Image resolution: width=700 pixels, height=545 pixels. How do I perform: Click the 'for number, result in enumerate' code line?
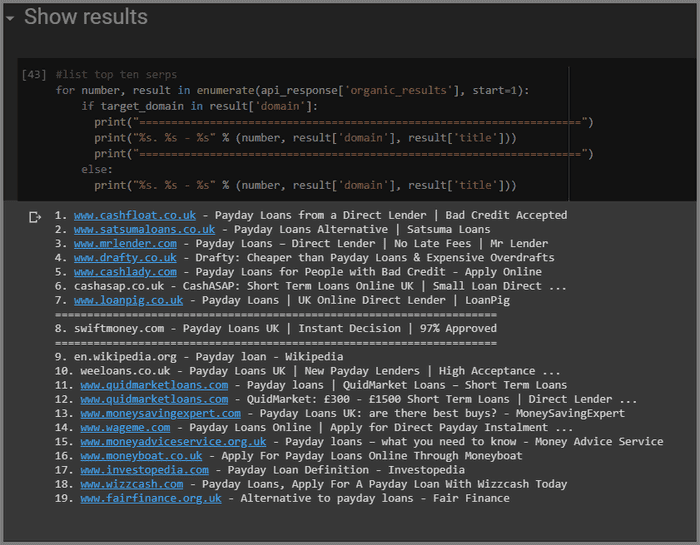(x=292, y=90)
